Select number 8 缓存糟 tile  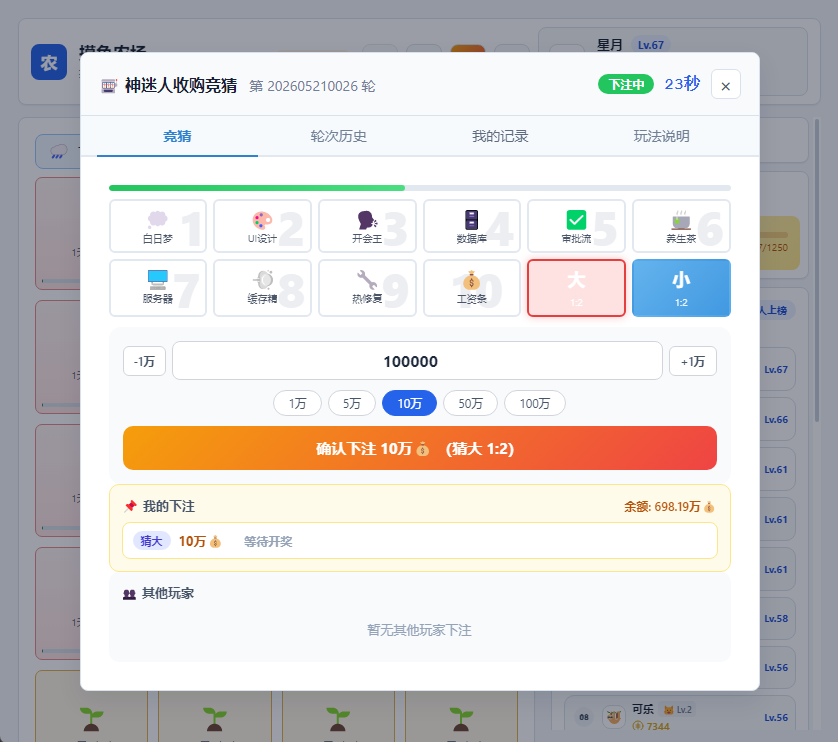point(262,288)
